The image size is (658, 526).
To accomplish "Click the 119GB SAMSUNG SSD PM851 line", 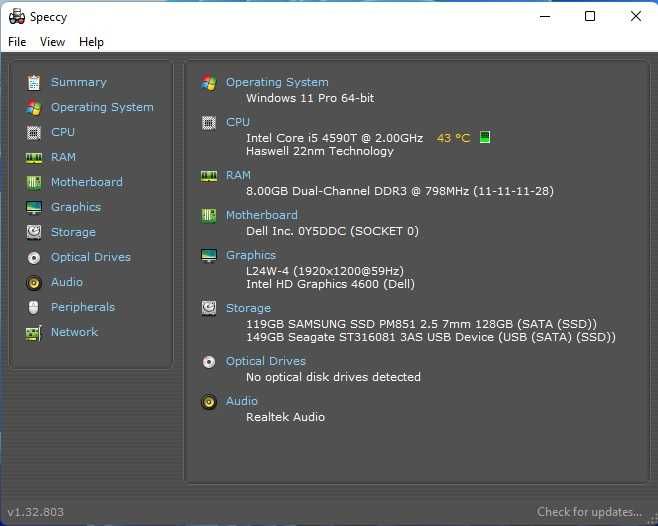I will coord(421,324).
